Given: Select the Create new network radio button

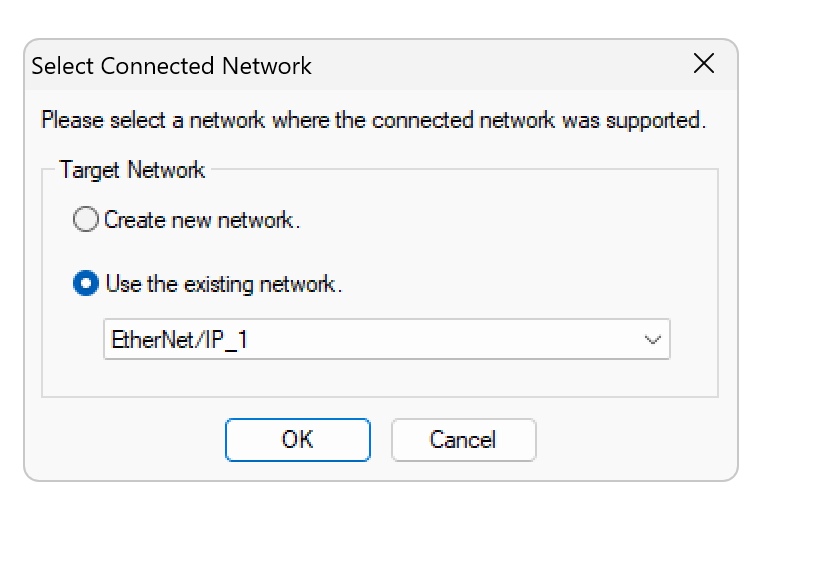Looking at the screenshot, I should [87, 220].
